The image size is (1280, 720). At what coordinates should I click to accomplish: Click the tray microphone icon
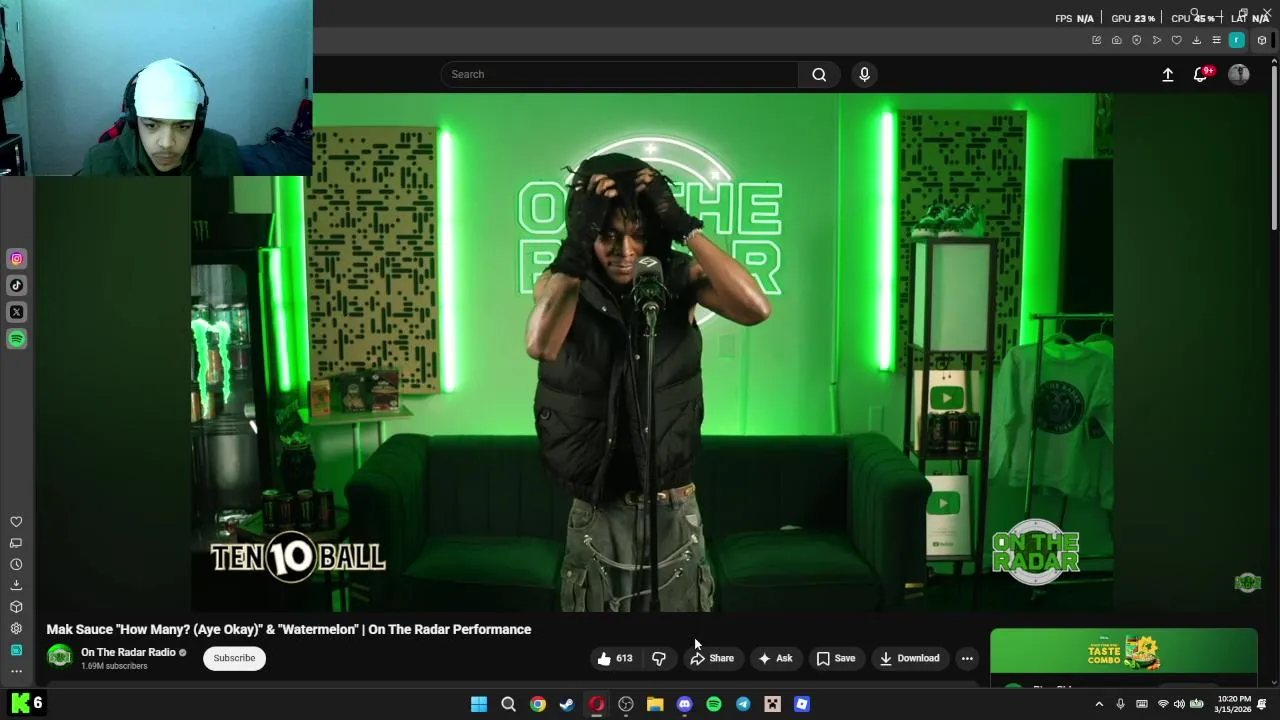tap(1120, 704)
